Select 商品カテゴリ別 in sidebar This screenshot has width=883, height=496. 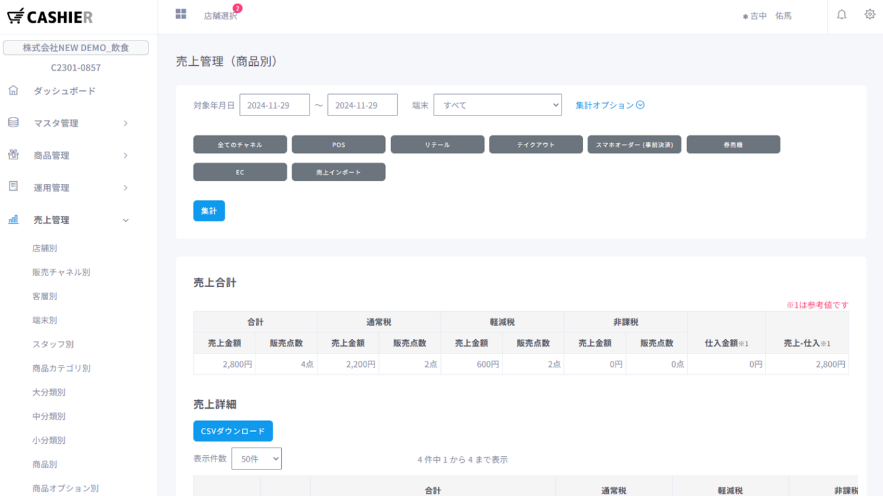click(61, 368)
